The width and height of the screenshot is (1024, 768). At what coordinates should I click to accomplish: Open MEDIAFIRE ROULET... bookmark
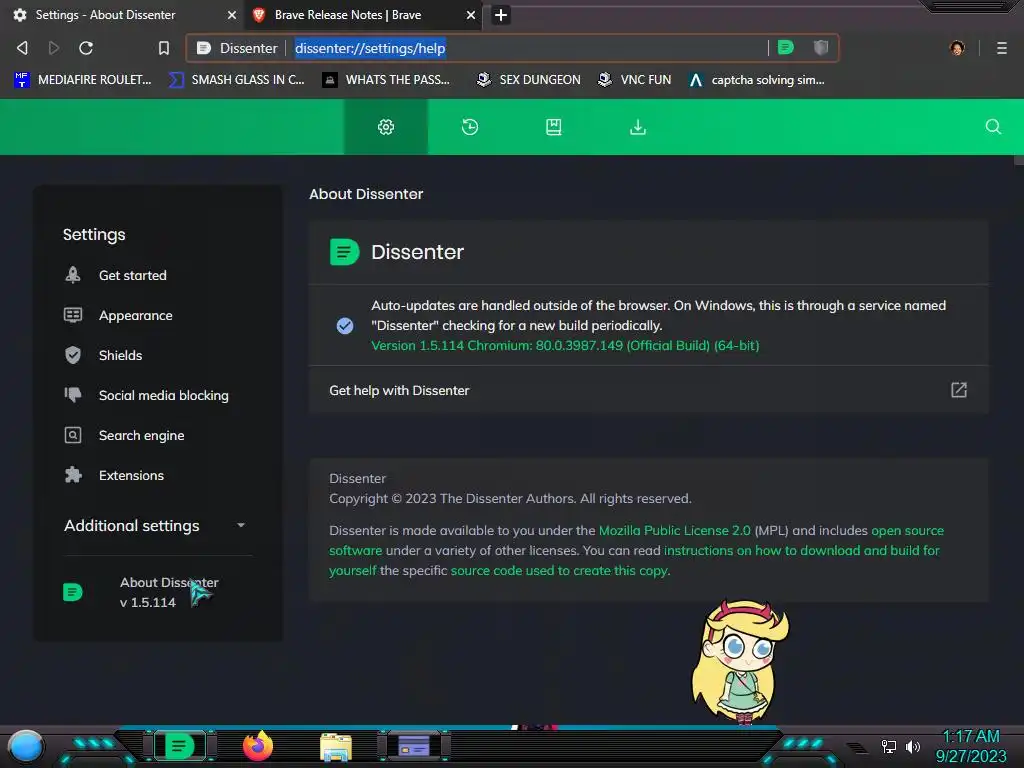point(82,80)
